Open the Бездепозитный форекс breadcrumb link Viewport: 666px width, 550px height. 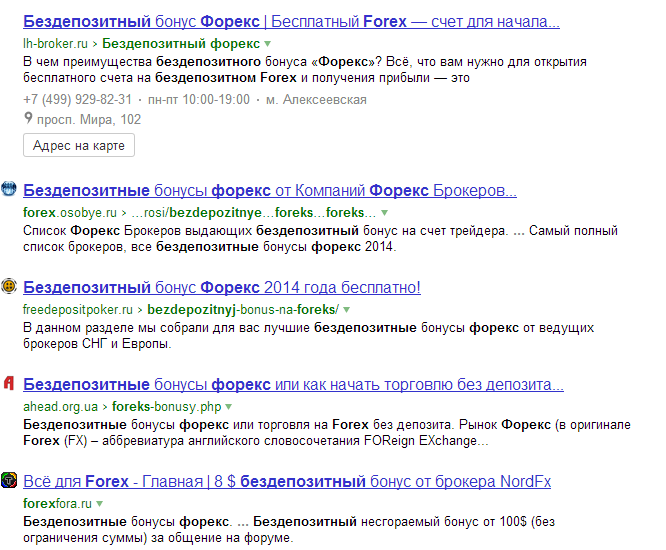coord(181,44)
